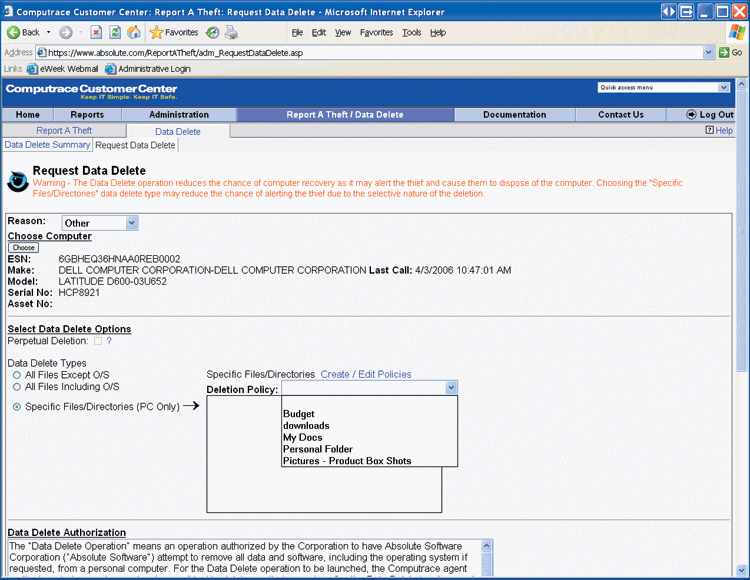Select Specific Files/Directories (PC Only) option
750x580 pixels.
pos(17,407)
